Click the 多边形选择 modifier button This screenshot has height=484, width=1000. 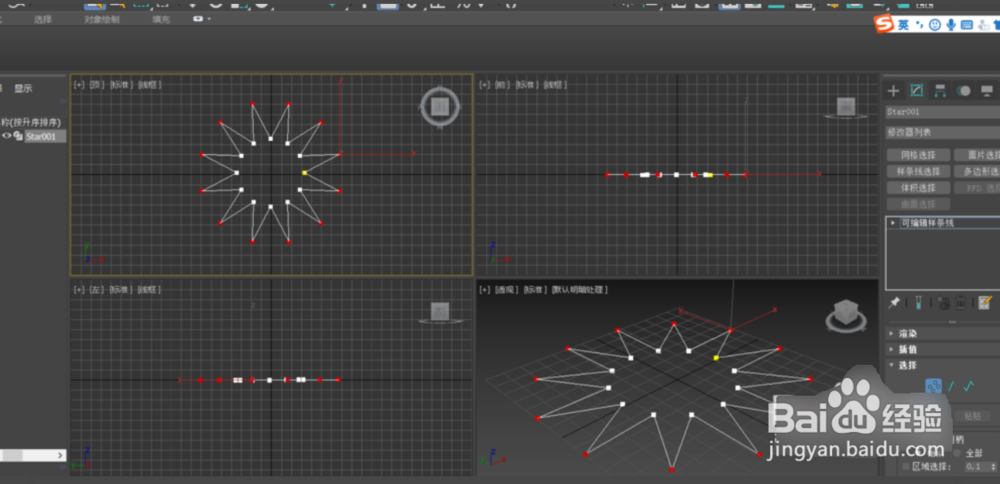pyautogui.click(x=977, y=172)
